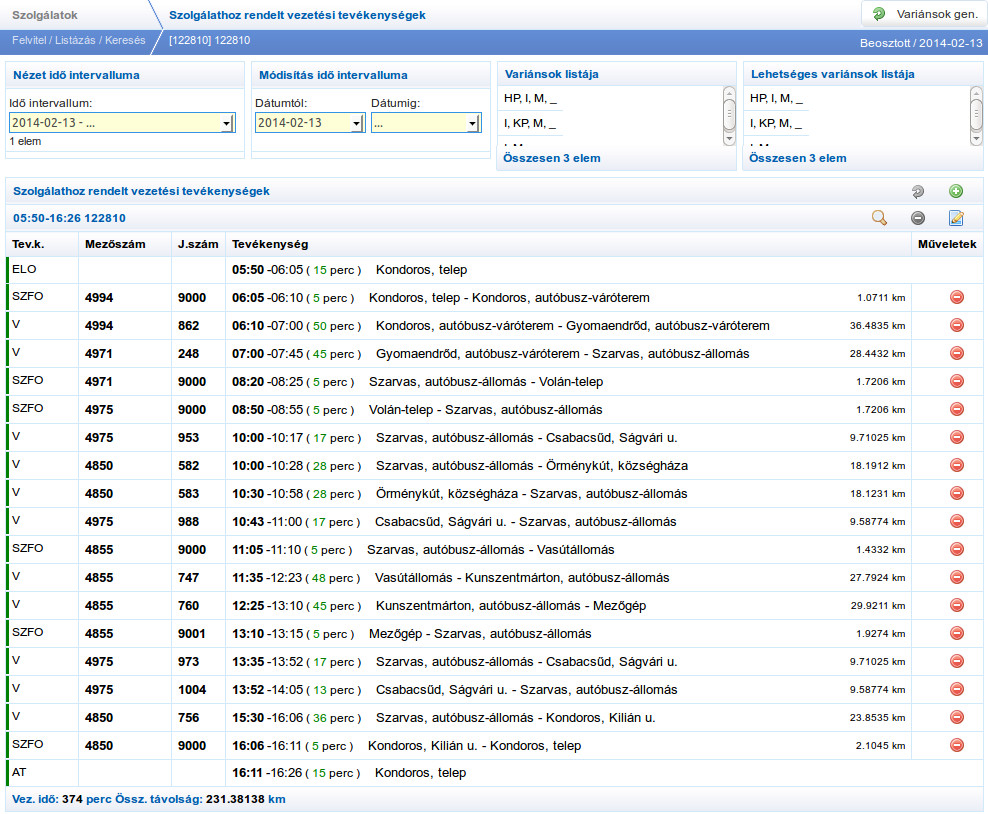The height and width of the screenshot is (814, 988).
Task: Click the Variánsok listája scrollbar
Action: (729, 116)
